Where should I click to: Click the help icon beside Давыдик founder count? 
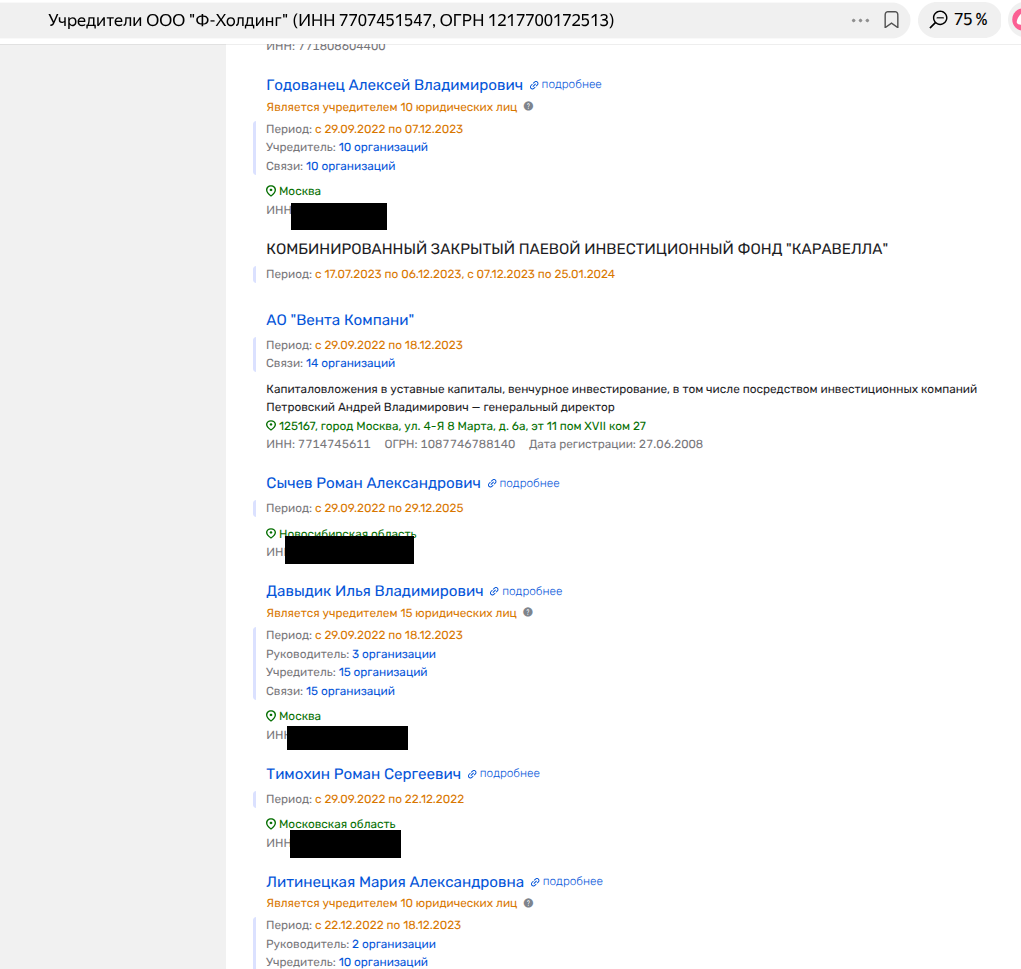(528, 612)
